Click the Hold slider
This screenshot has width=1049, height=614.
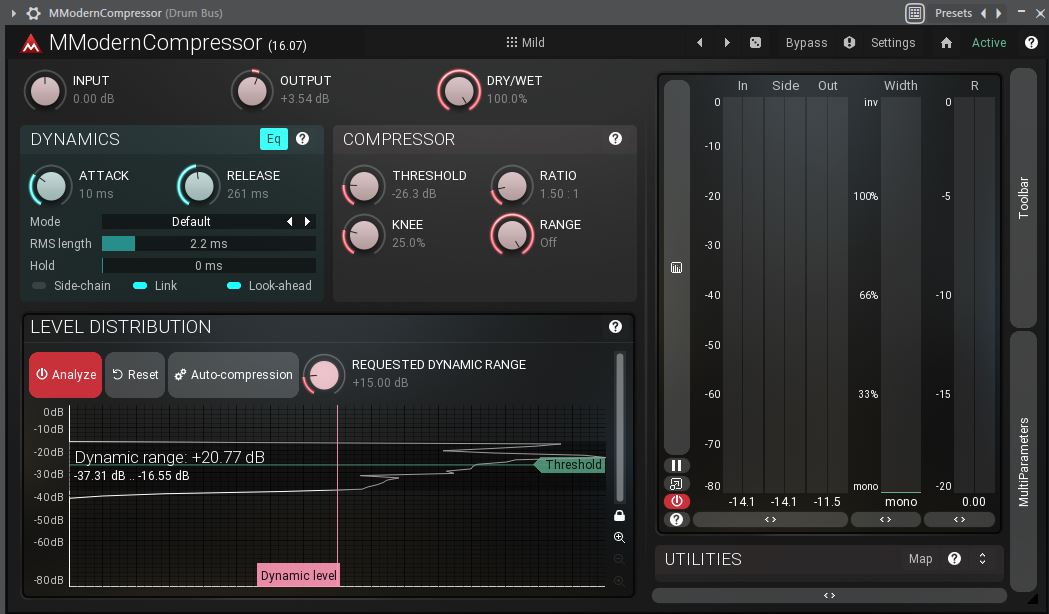pyautogui.click(x=209, y=266)
